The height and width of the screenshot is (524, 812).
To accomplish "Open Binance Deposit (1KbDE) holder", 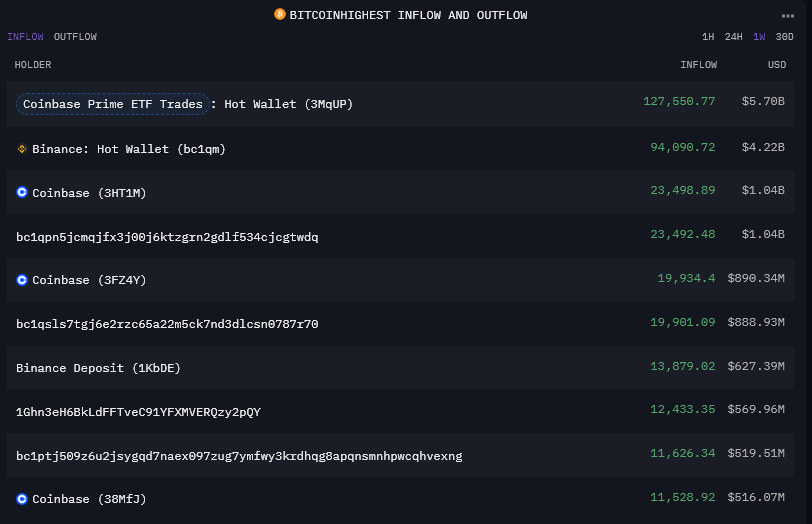I will coord(98,368).
